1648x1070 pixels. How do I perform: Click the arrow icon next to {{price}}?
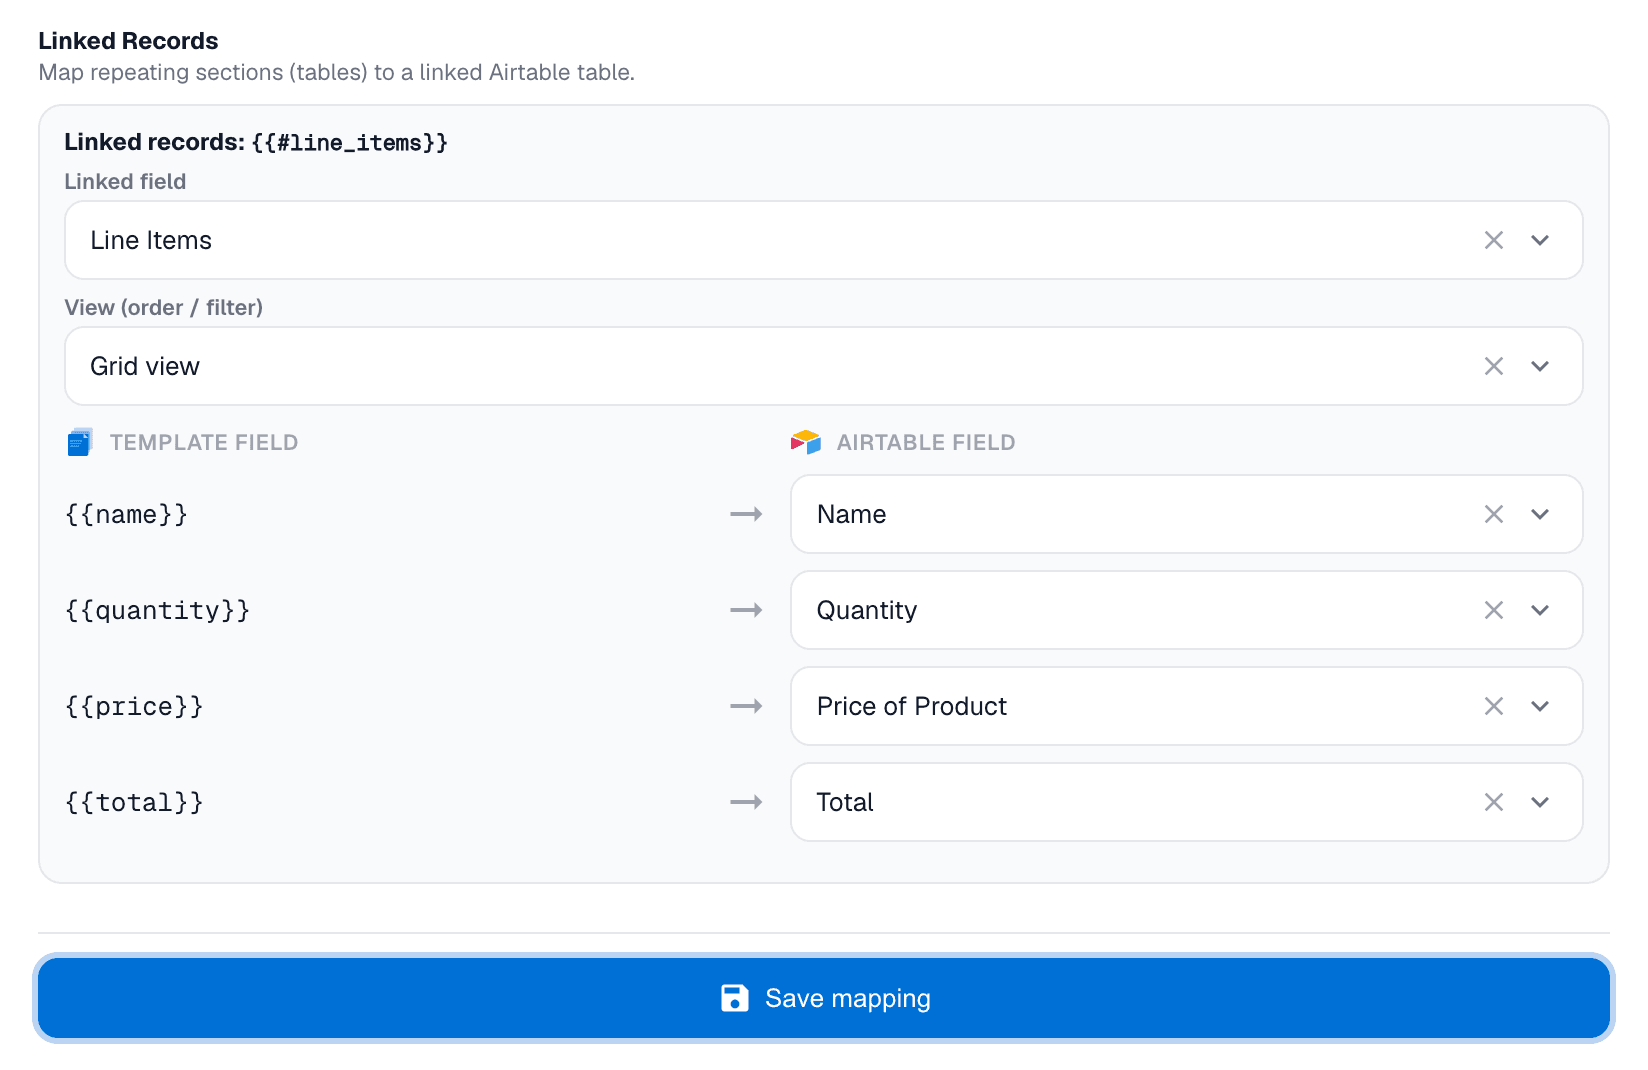coord(746,706)
